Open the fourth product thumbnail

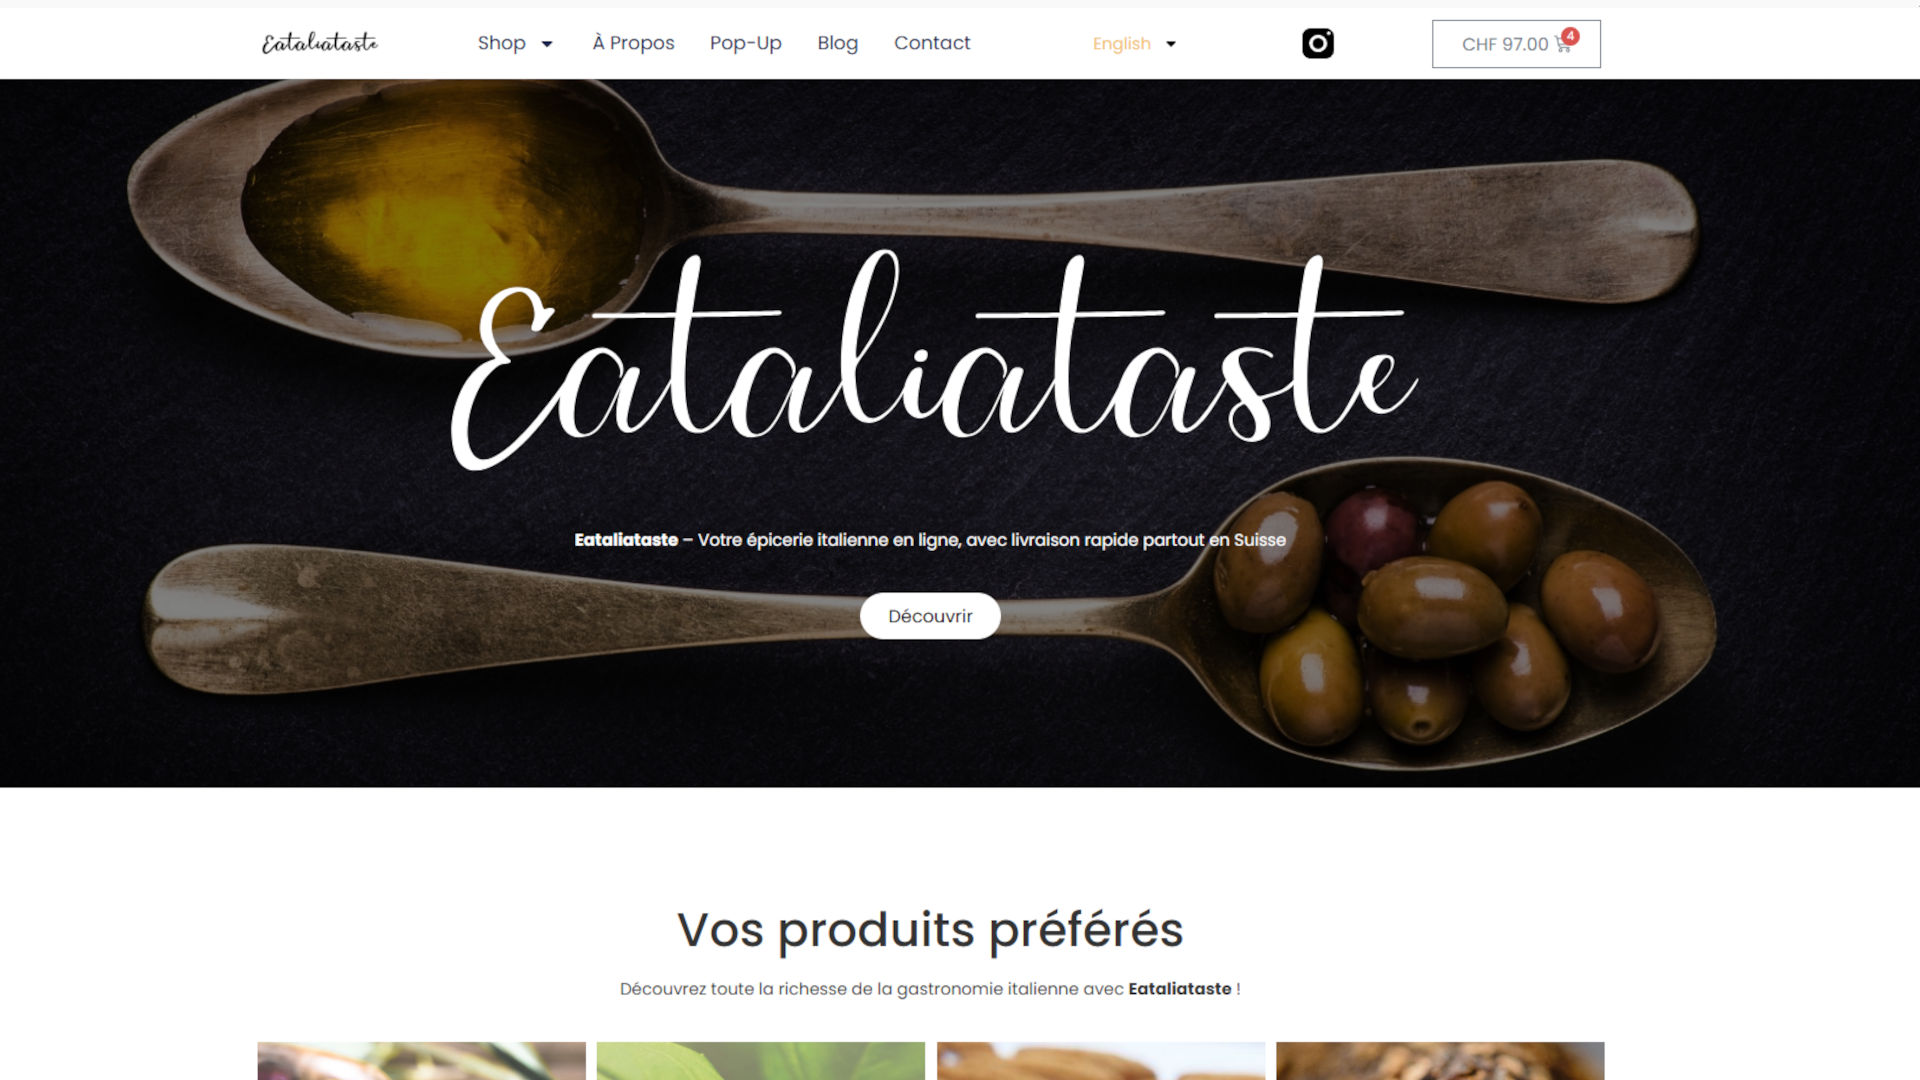(x=1440, y=1061)
